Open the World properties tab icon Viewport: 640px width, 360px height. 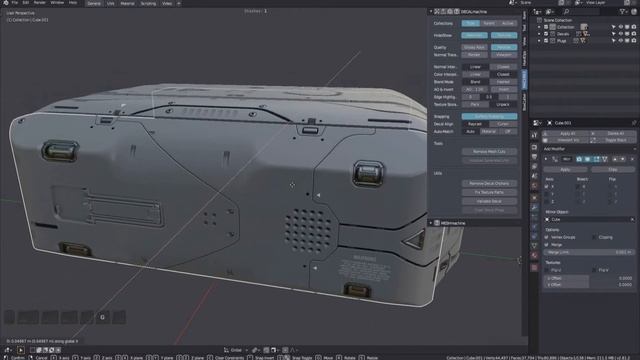coord(534,186)
